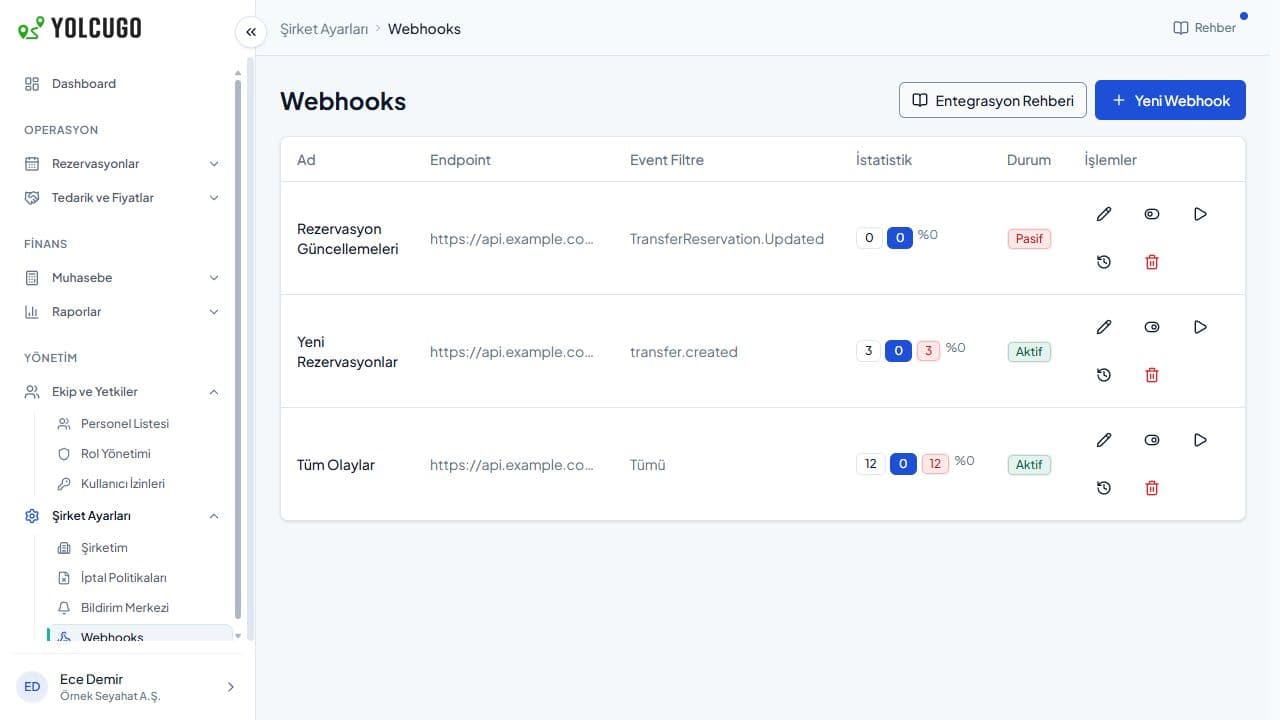The width and height of the screenshot is (1280, 720).
Task: Edit the Yeni Rezervasyonlar webhook
Action: [1104, 327]
